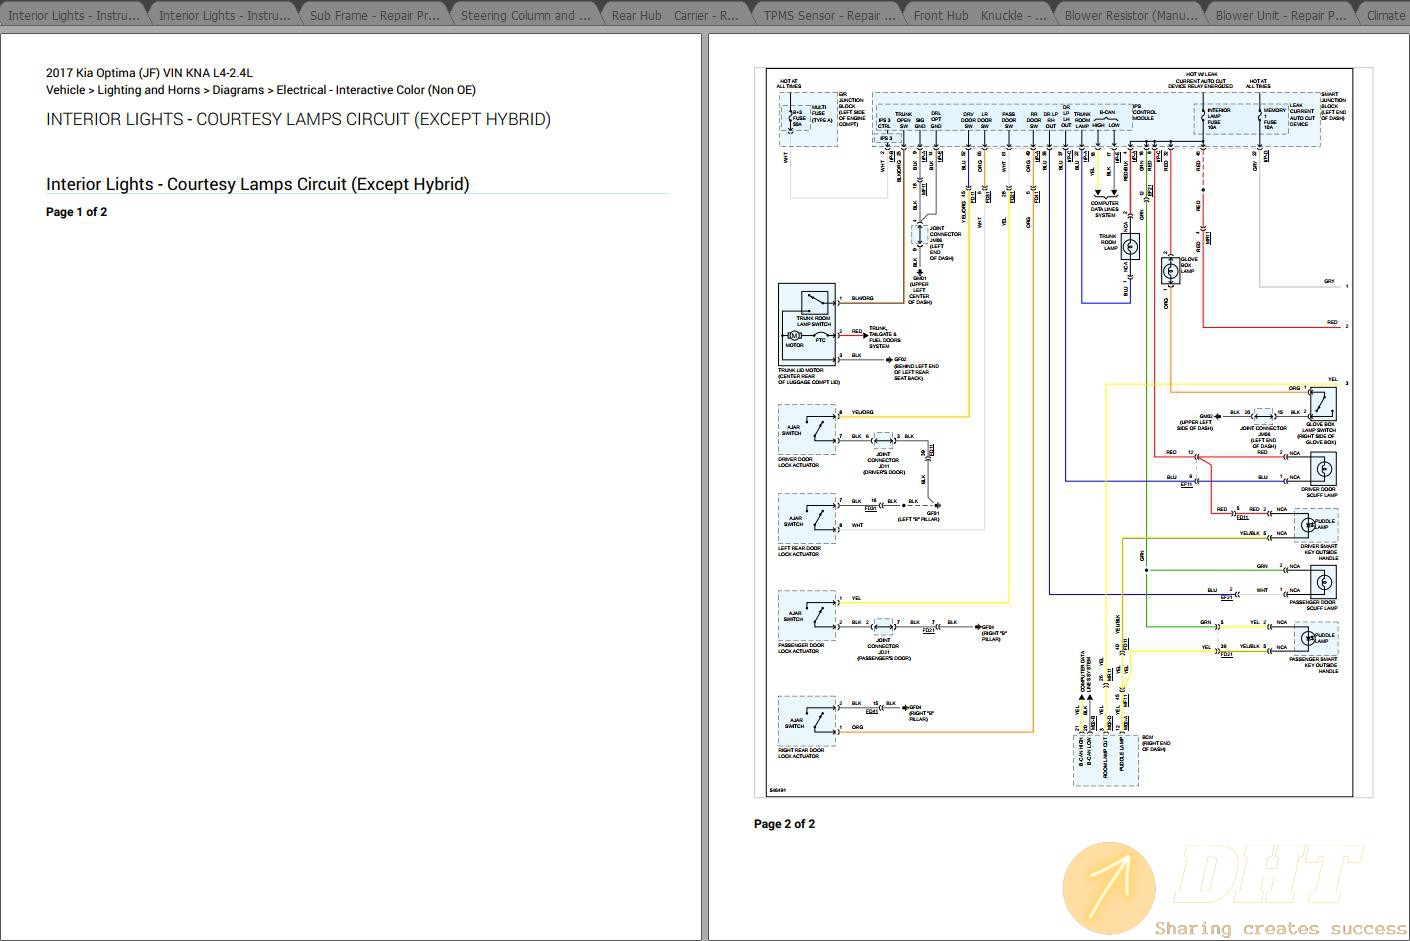Click the TRUNK, TAILGATE & FUEL DOORS SYSTEM reference
Image resolution: width=1410 pixels, height=941 pixels.
(885, 337)
